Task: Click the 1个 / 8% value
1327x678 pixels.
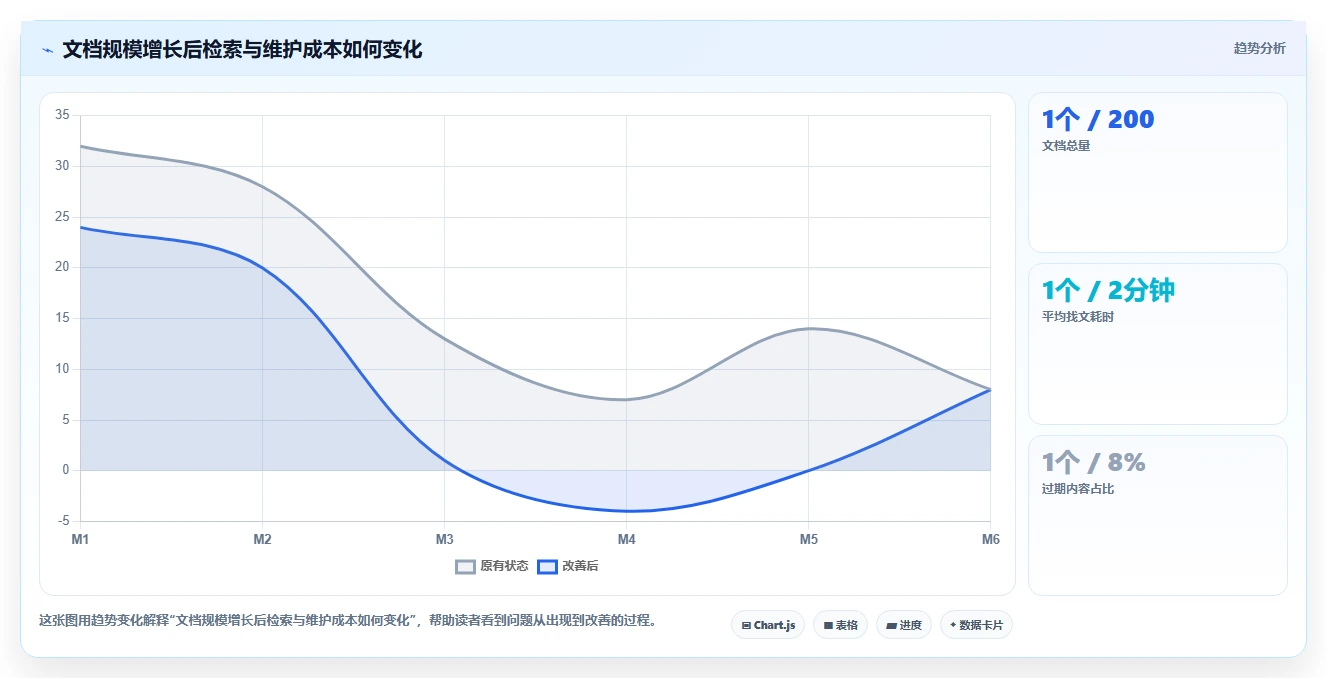Action: 1094,463
